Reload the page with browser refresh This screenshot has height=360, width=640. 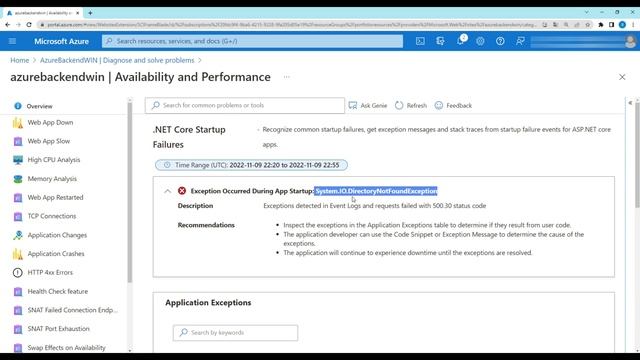29,24
